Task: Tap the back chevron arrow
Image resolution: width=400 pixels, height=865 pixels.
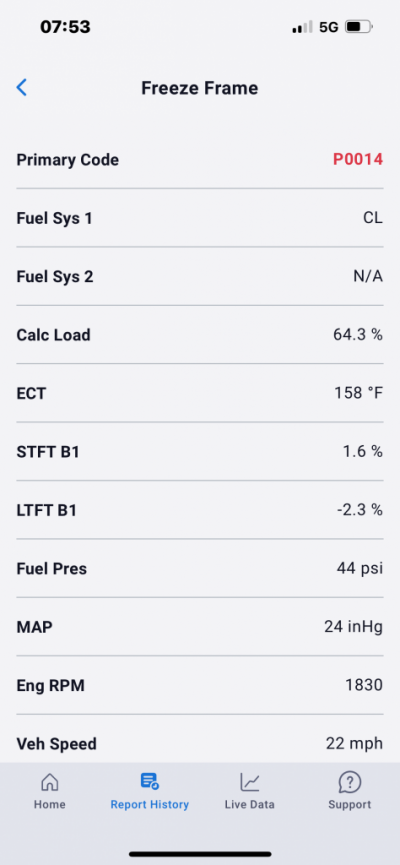Action: (x=22, y=87)
